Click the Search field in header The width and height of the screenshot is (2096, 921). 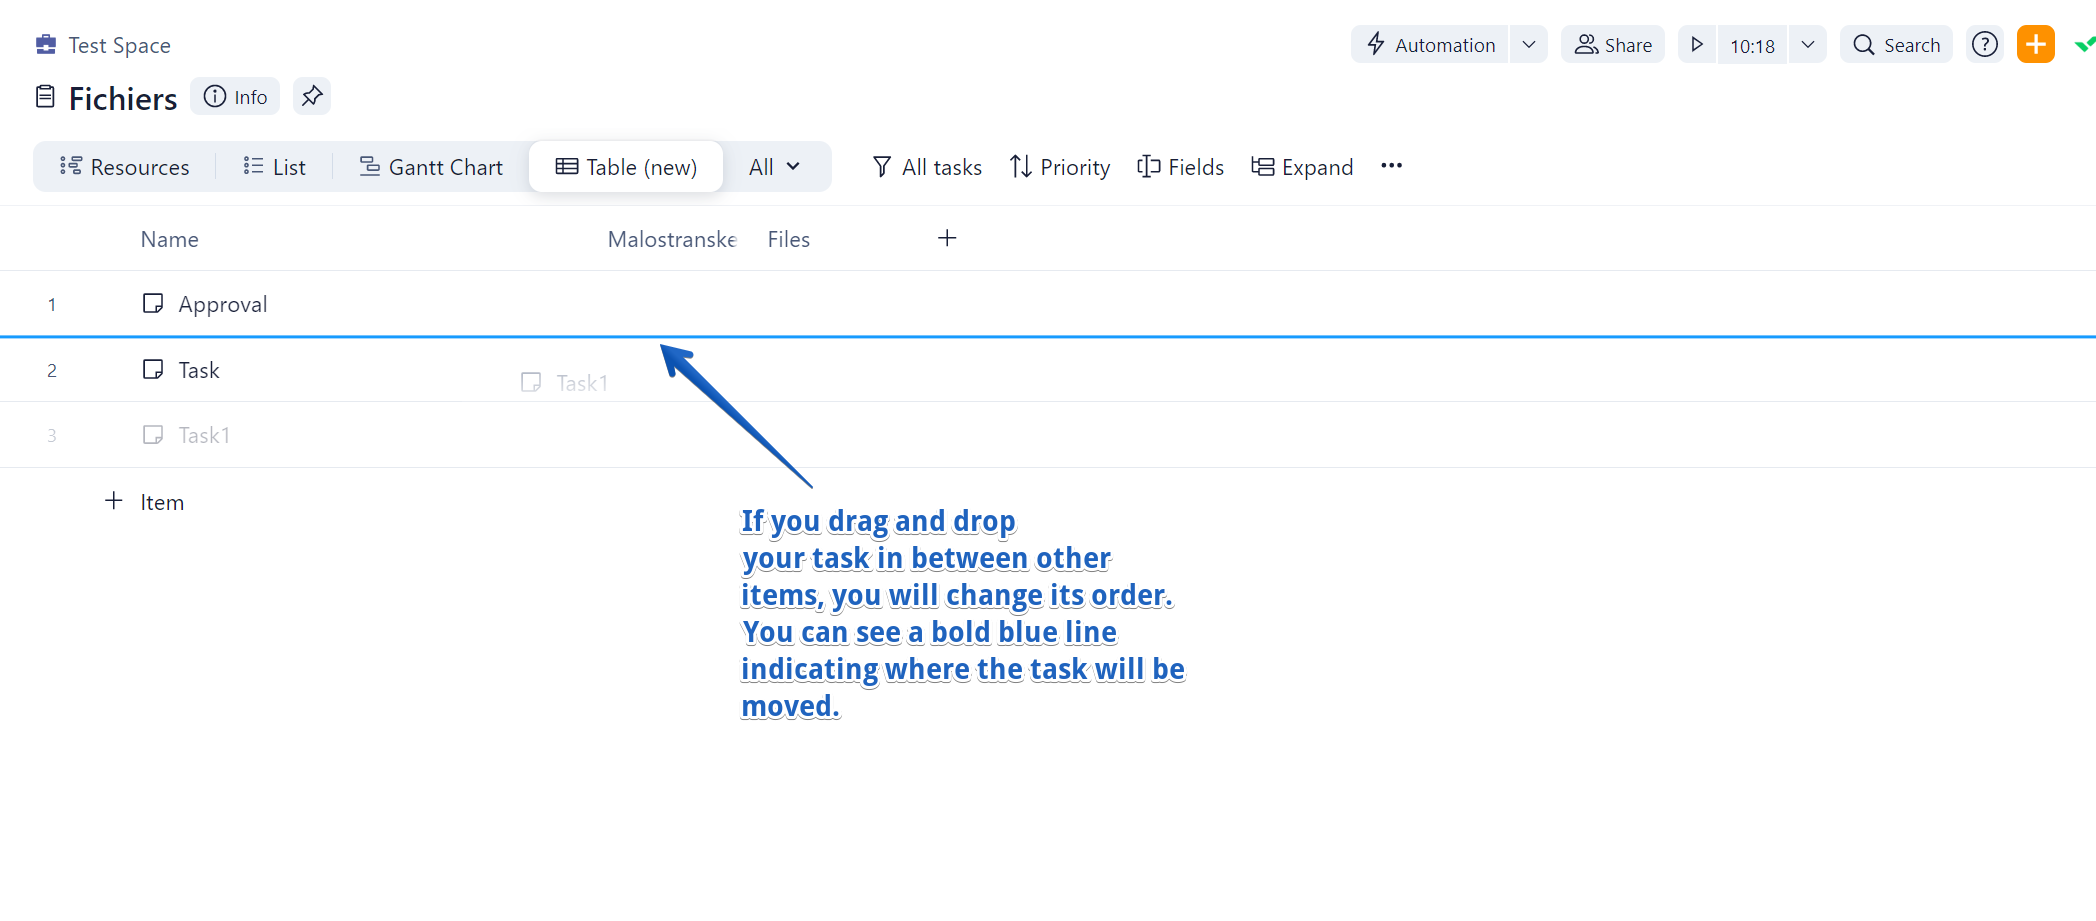point(1896,45)
